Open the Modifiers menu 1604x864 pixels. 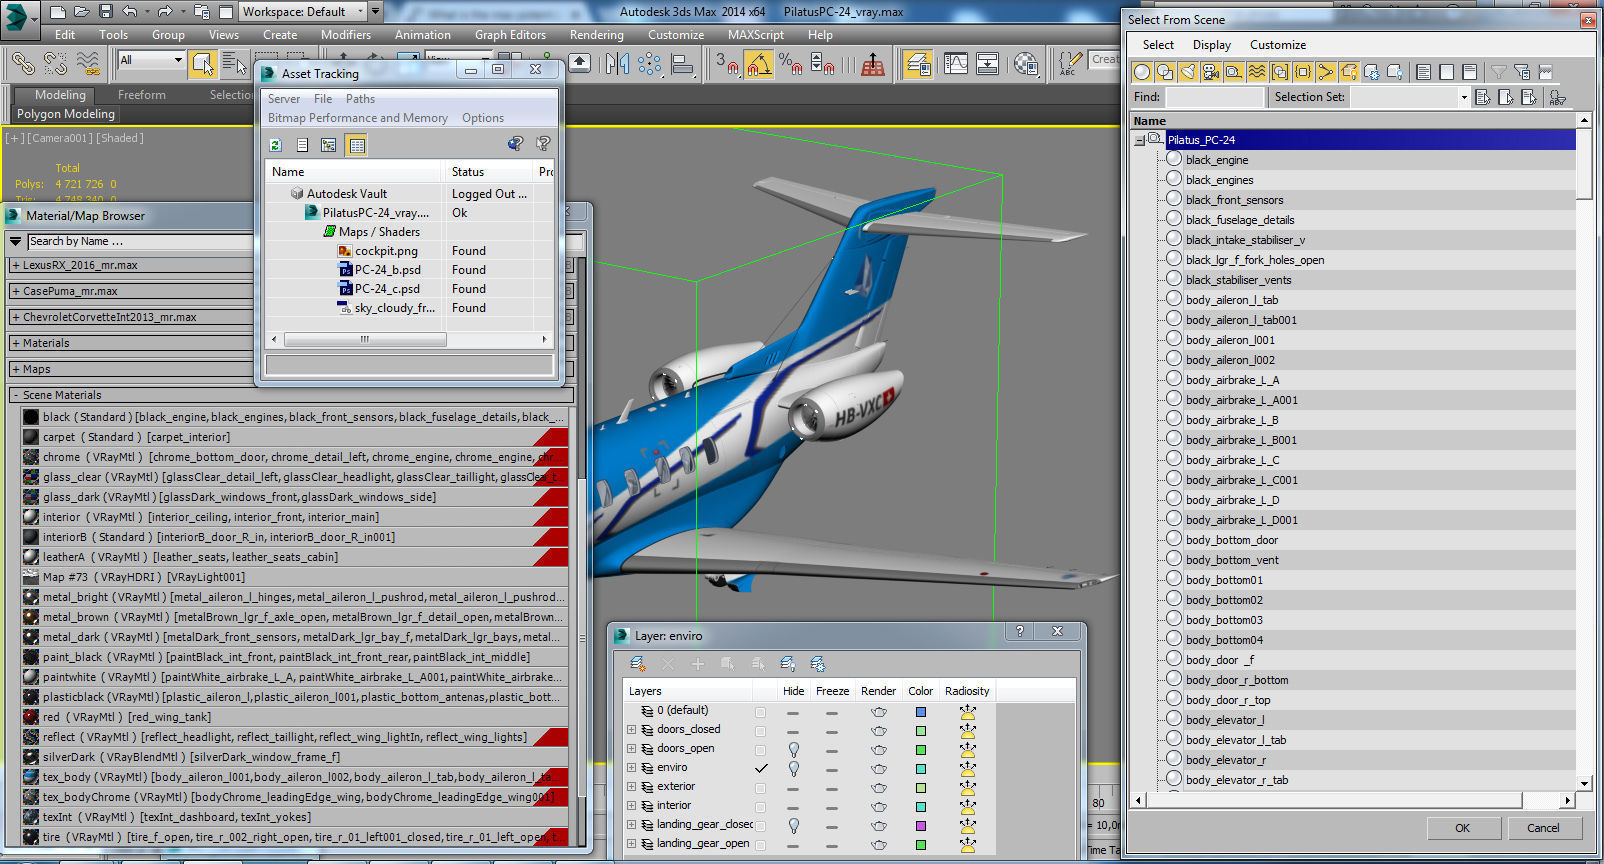click(x=346, y=35)
